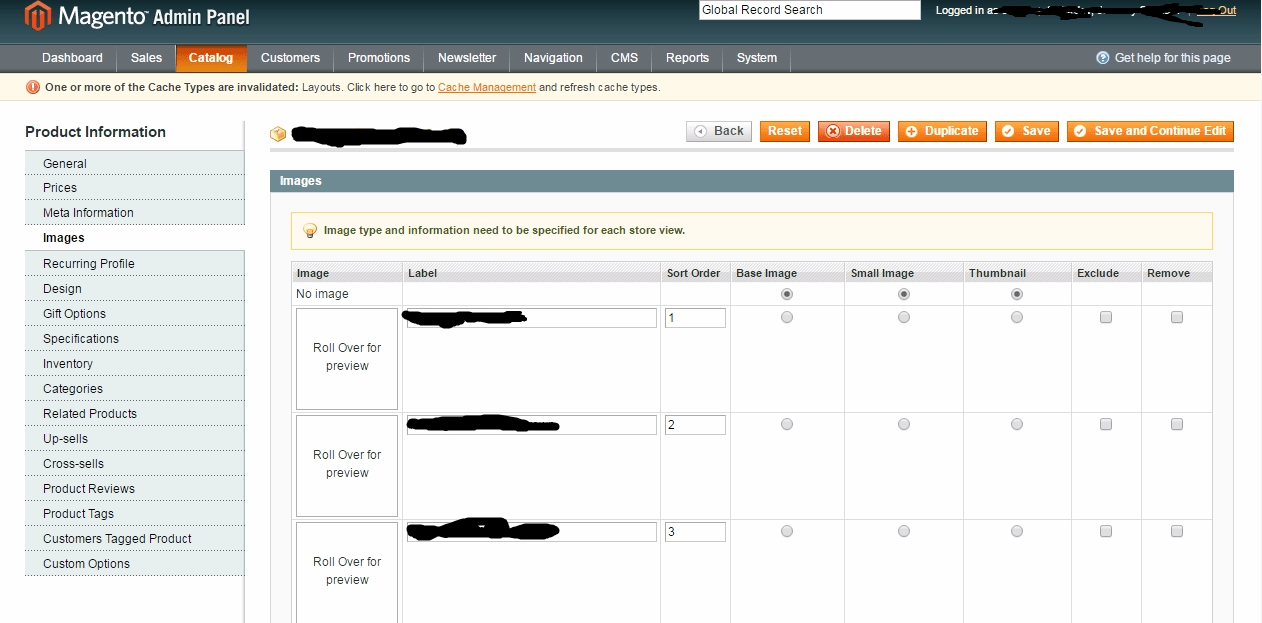Switch to the Inventory tab
Image resolution: width=1262 pixels, height=623 pixels.
68,364
